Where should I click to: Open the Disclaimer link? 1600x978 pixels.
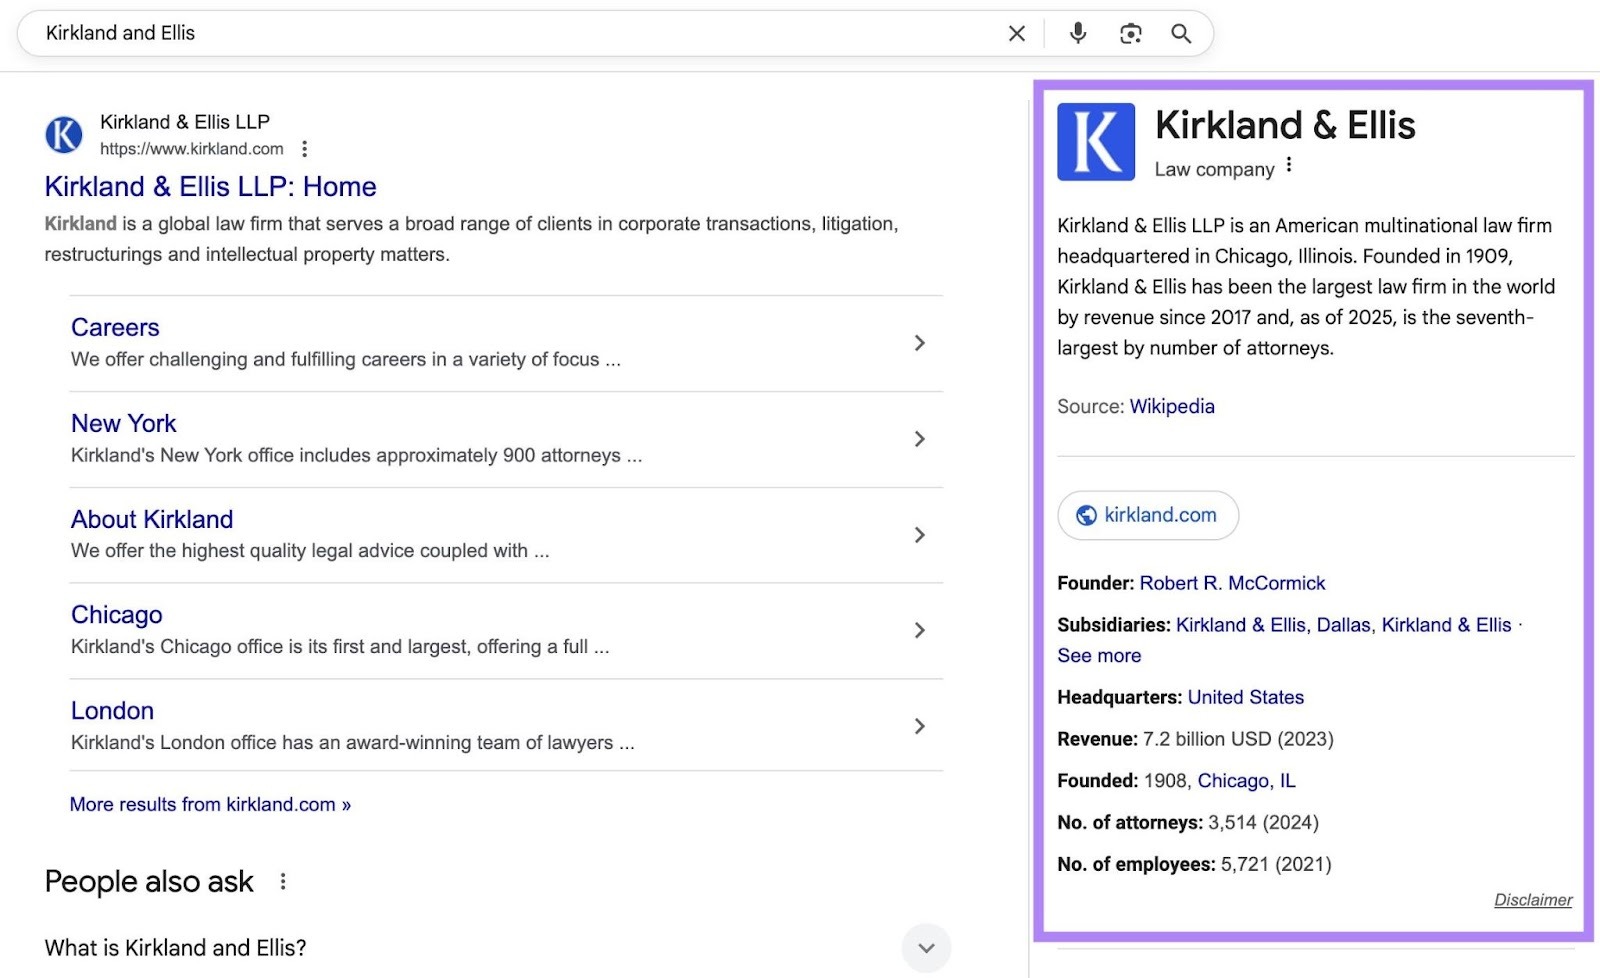tap(1533, 899)
